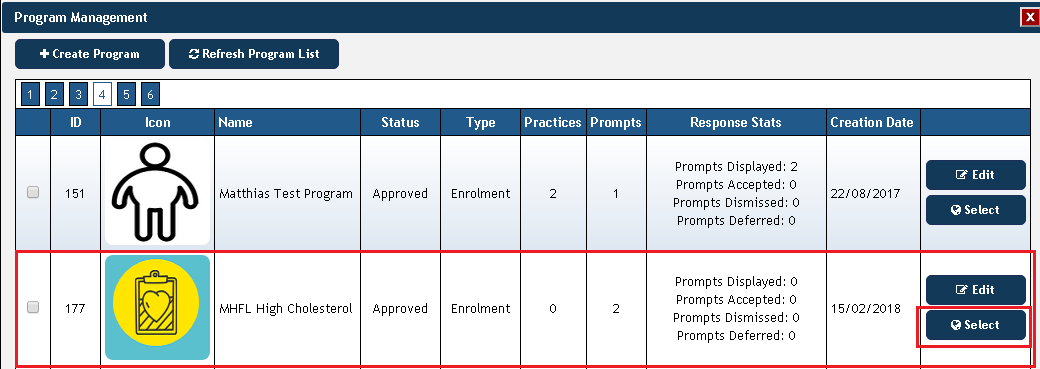This screenshot has width=1040, height=369.
Task: Click the body figure program icon
Action: [x=157, y=193]
